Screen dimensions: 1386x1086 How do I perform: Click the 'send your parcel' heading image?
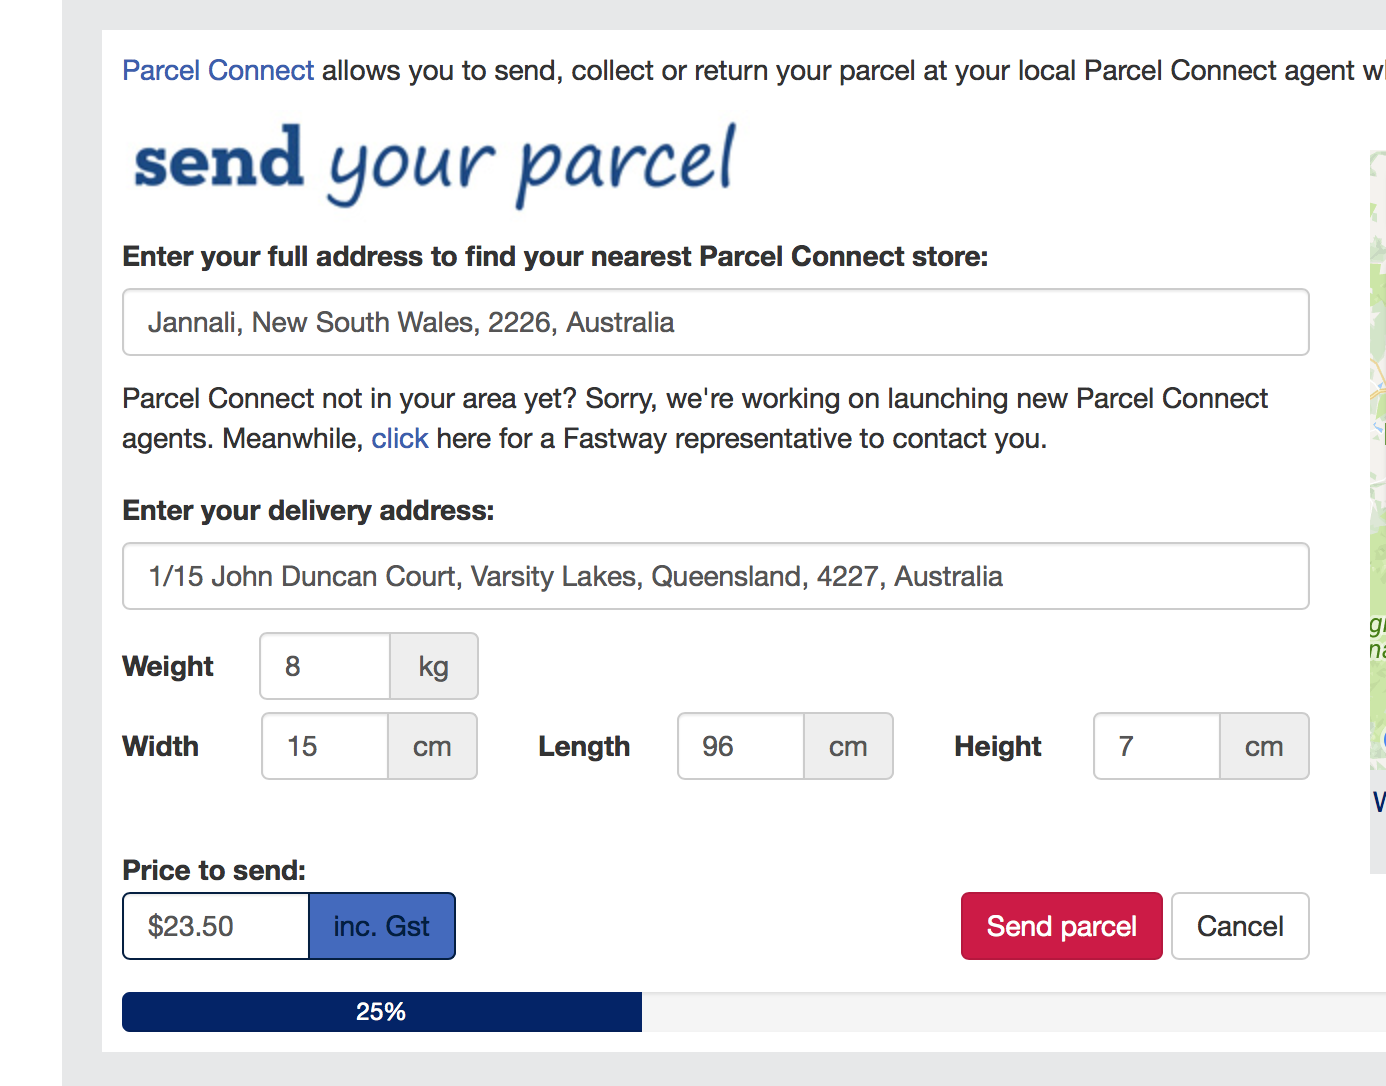pyautogui.click(x=435, y=164)
